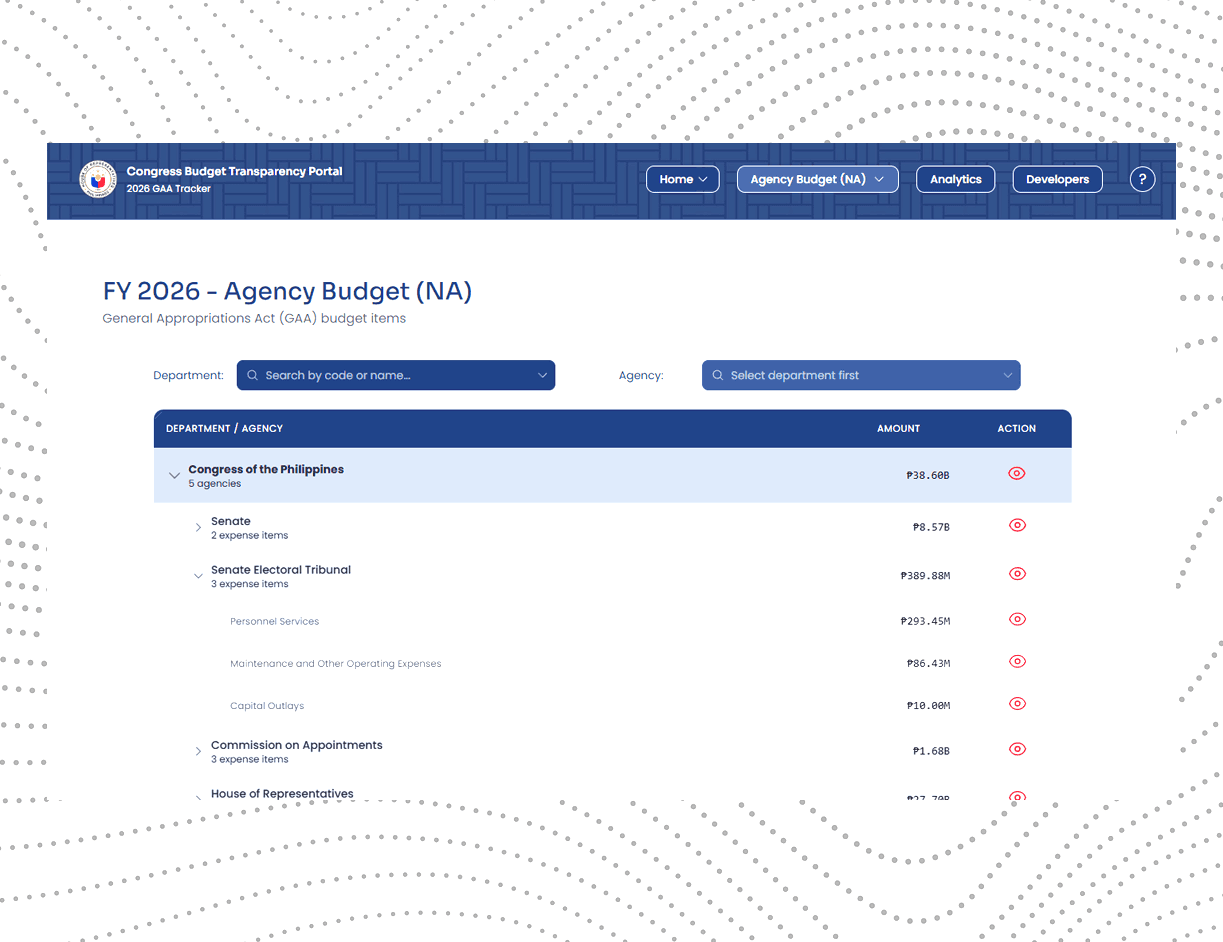The height and width of the screenshot is (942, 1223).
Task: Click the ₱389.88M amount
Action: pos(925,576)
